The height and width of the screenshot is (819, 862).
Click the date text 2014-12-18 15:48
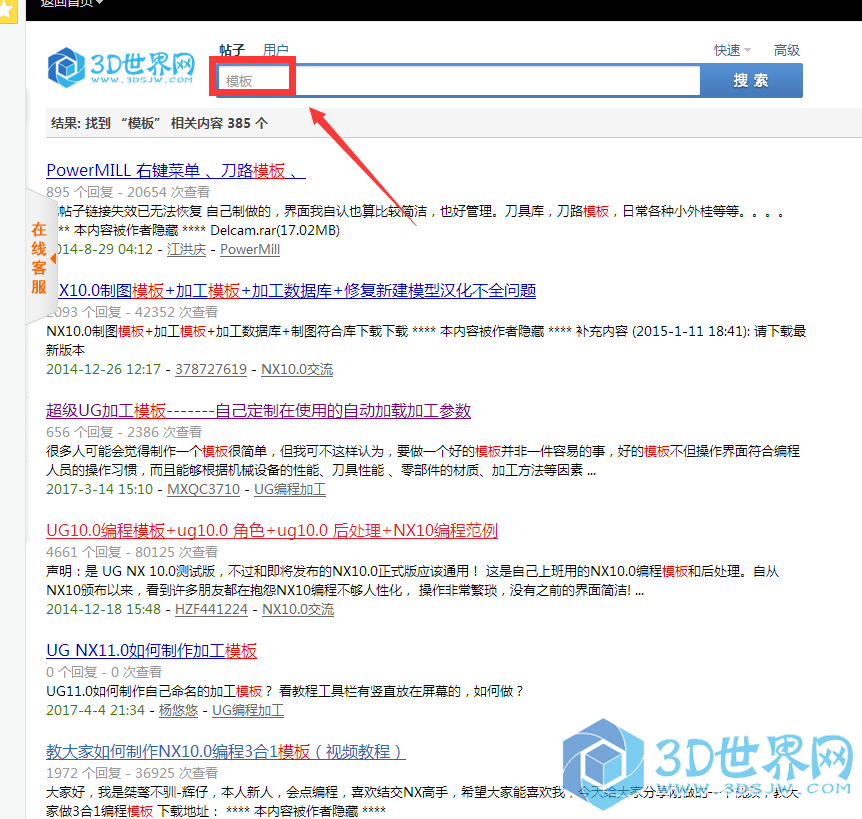(x=103, y=610)
